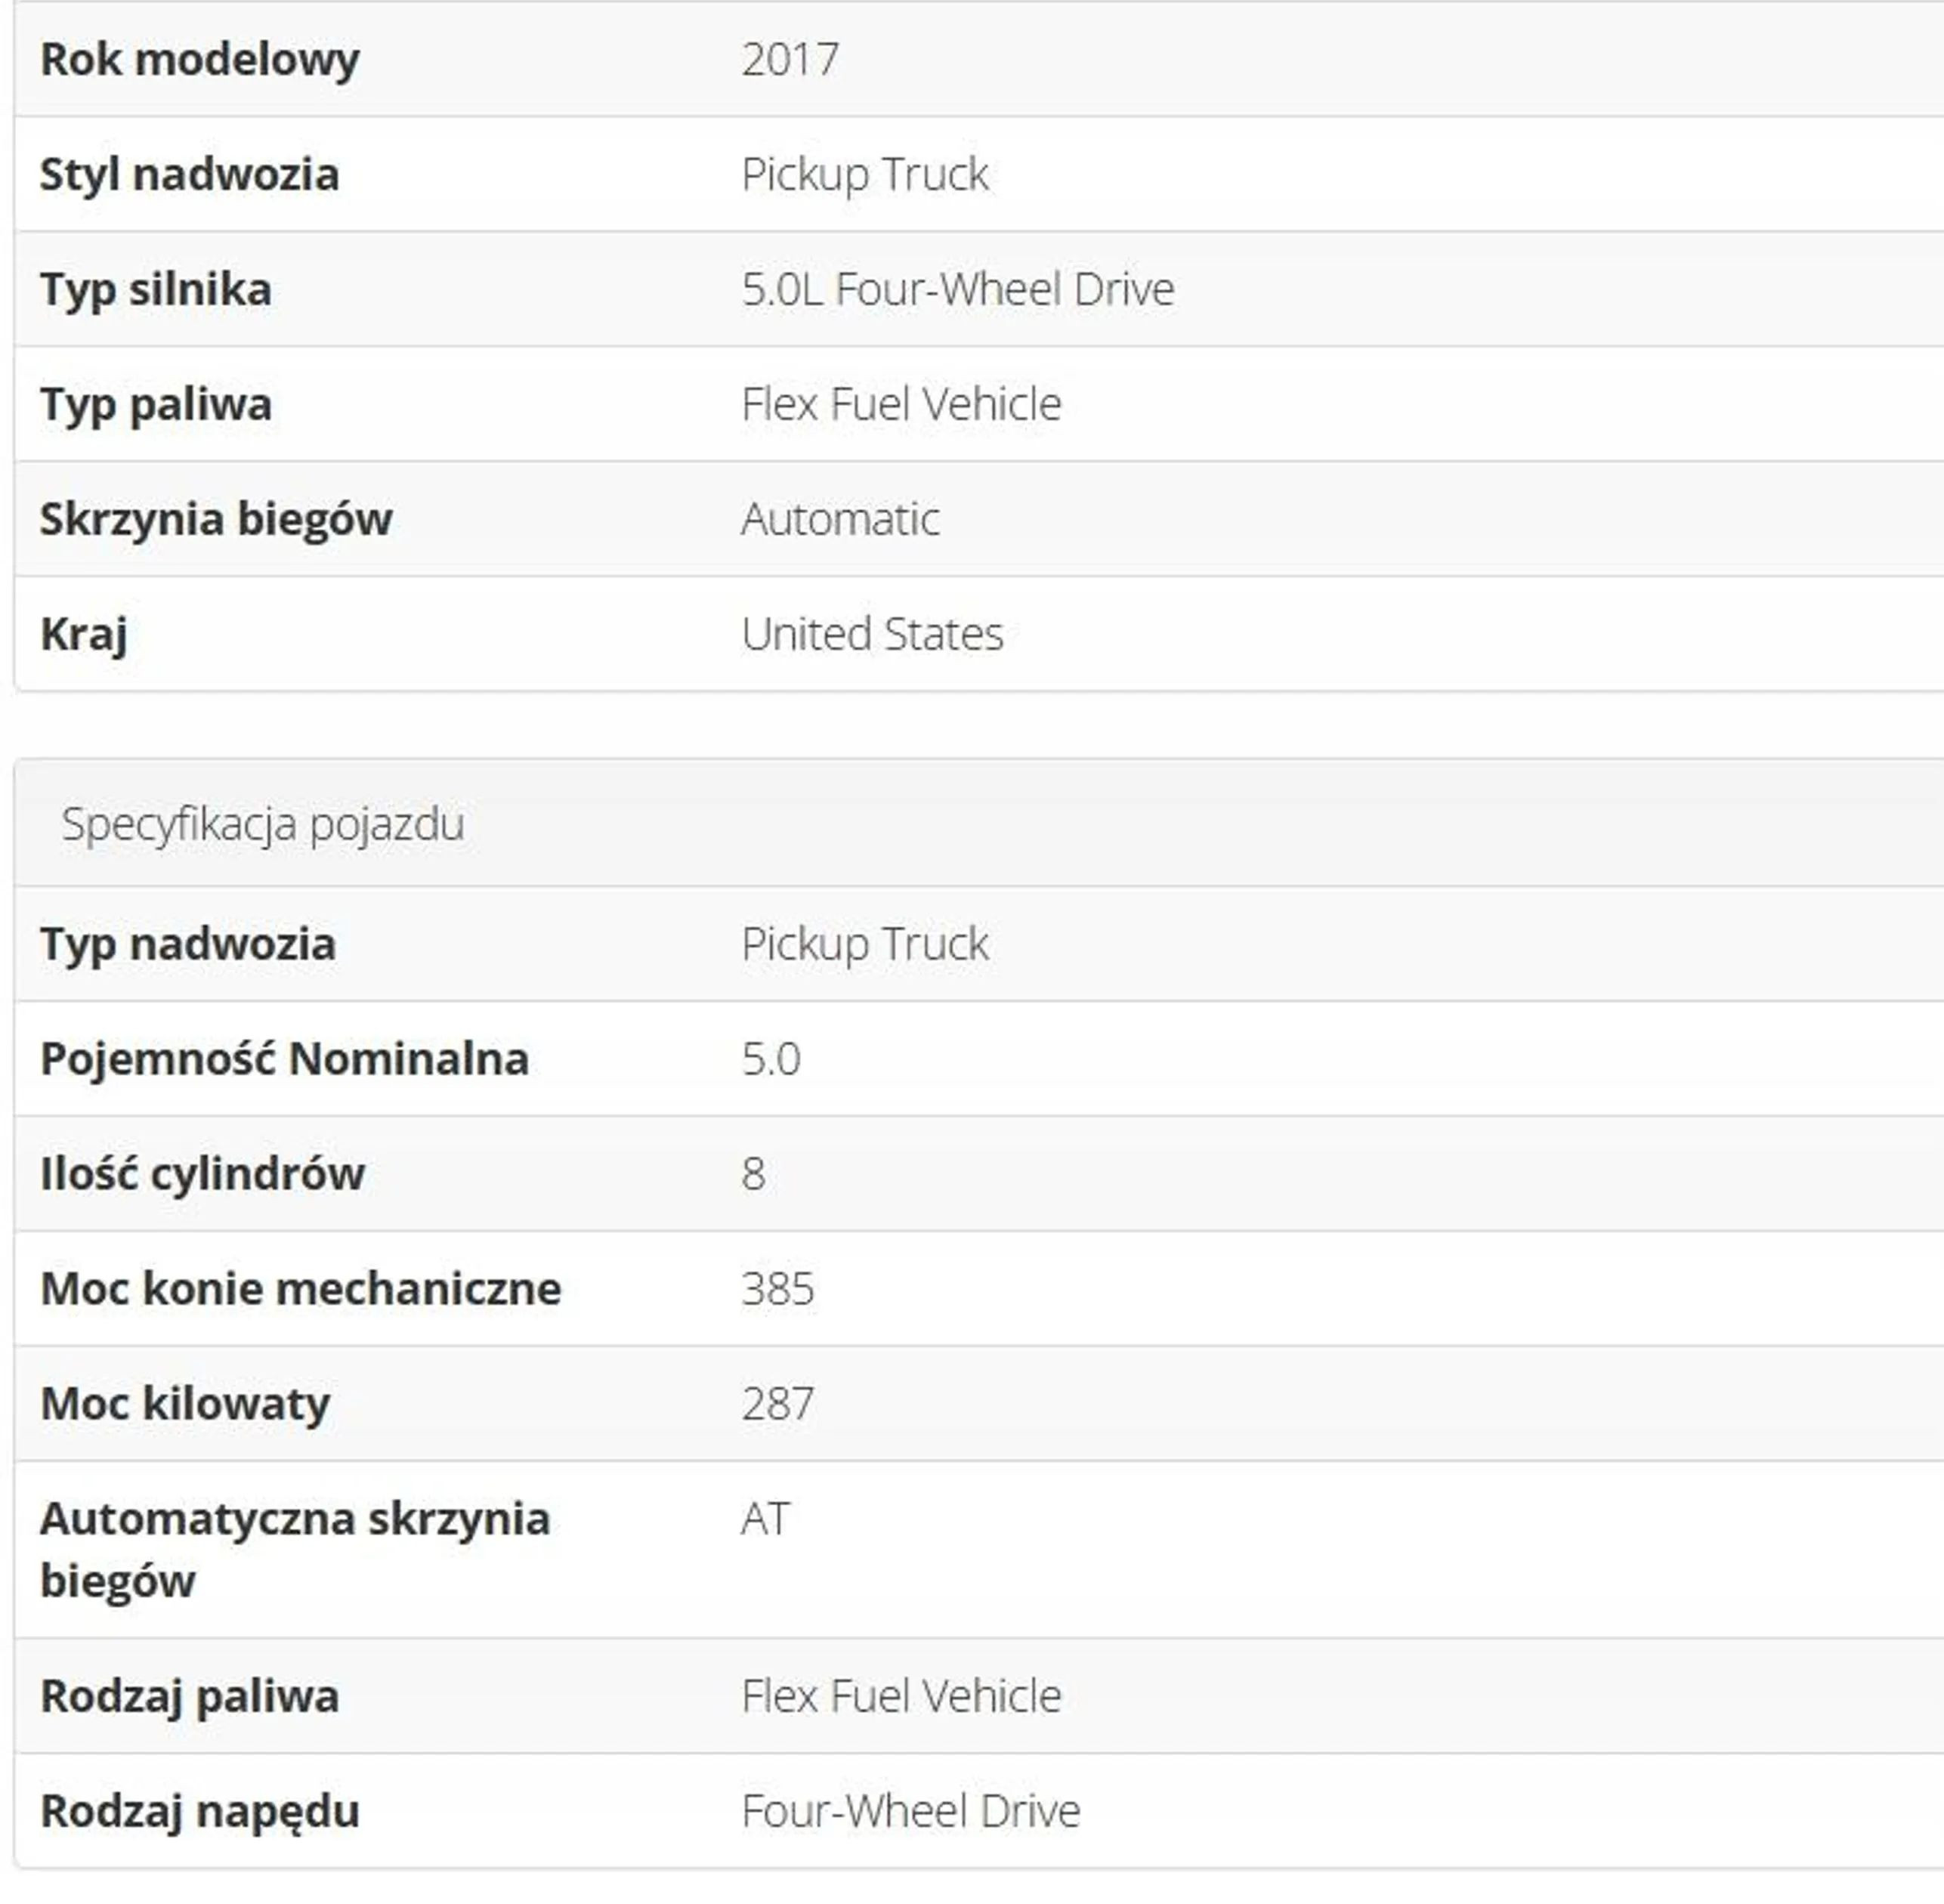Click the '5.0' nominal capacity value

click(770, 1059)
